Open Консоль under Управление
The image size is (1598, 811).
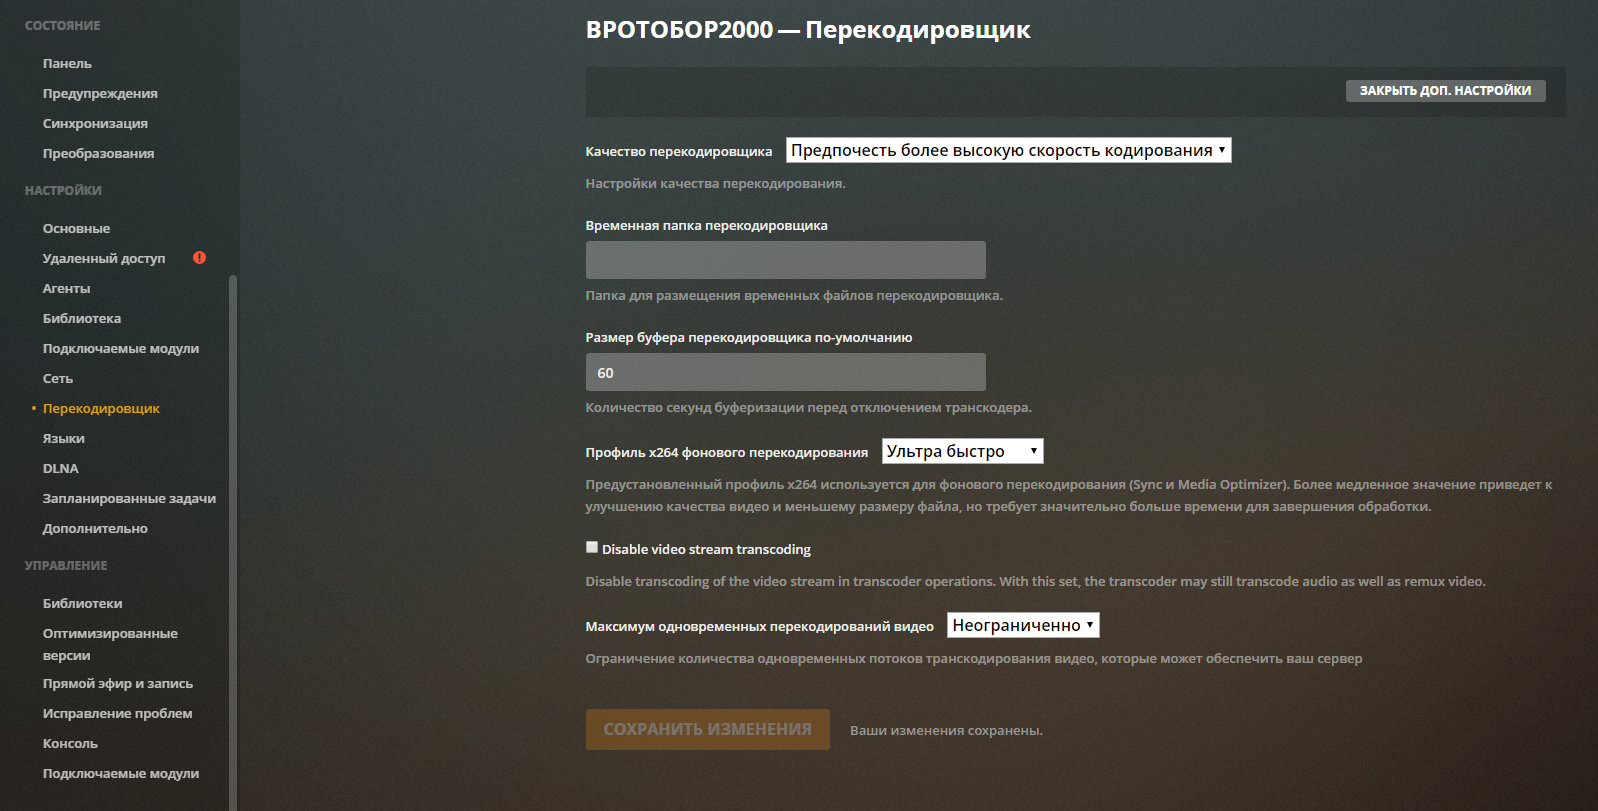tap(70, 744)
